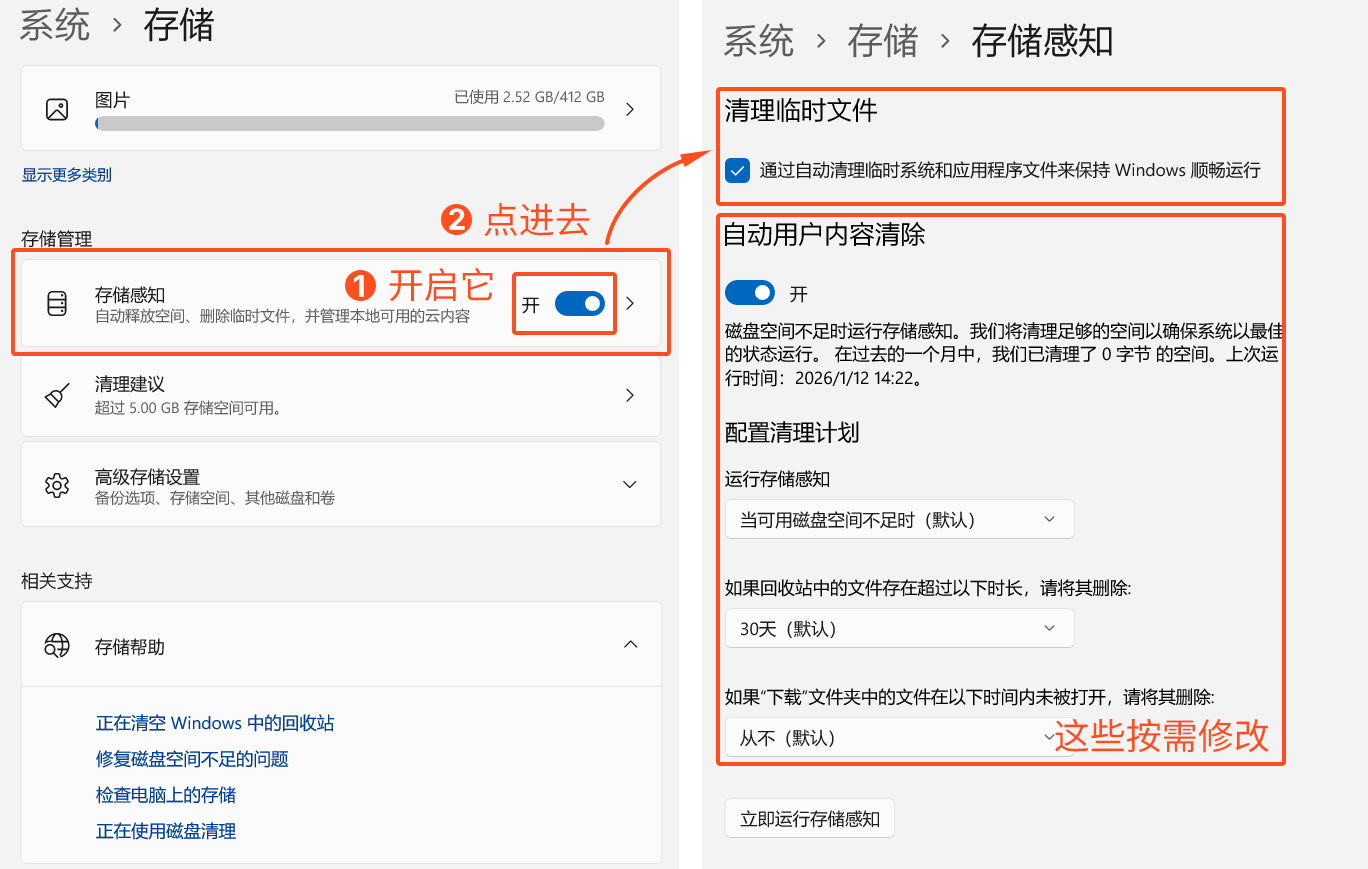
Task: Open 存储感知 via its right arrow
Action: [630, 305]
